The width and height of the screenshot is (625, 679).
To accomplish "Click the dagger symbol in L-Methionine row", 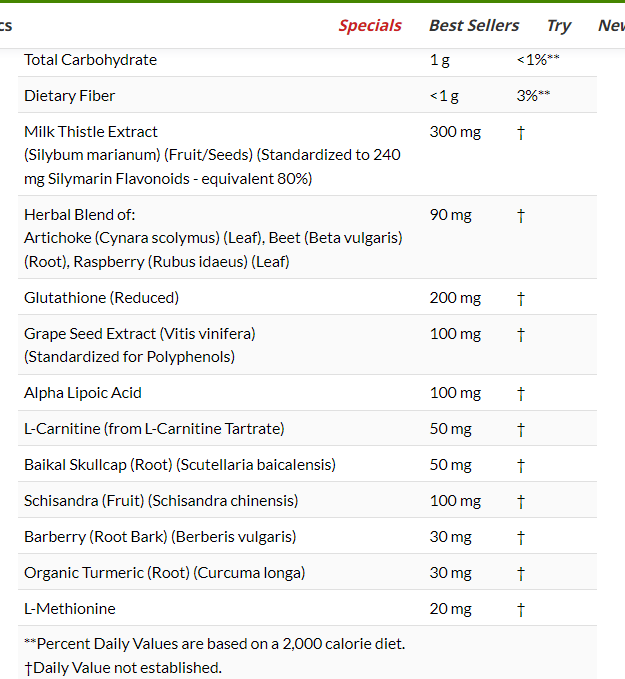I will (x=521, y=609).
